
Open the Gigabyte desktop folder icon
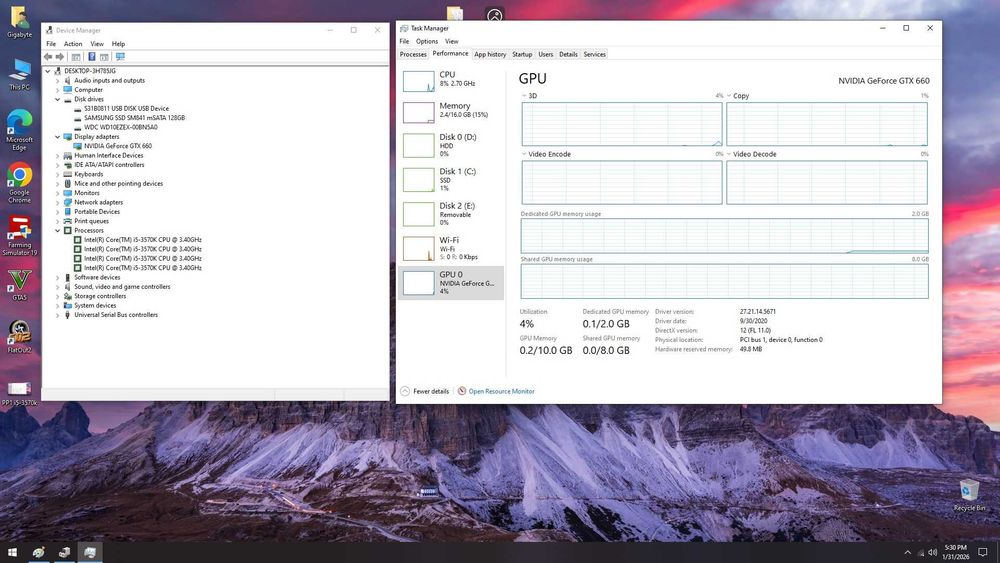[x=19, y=22]
